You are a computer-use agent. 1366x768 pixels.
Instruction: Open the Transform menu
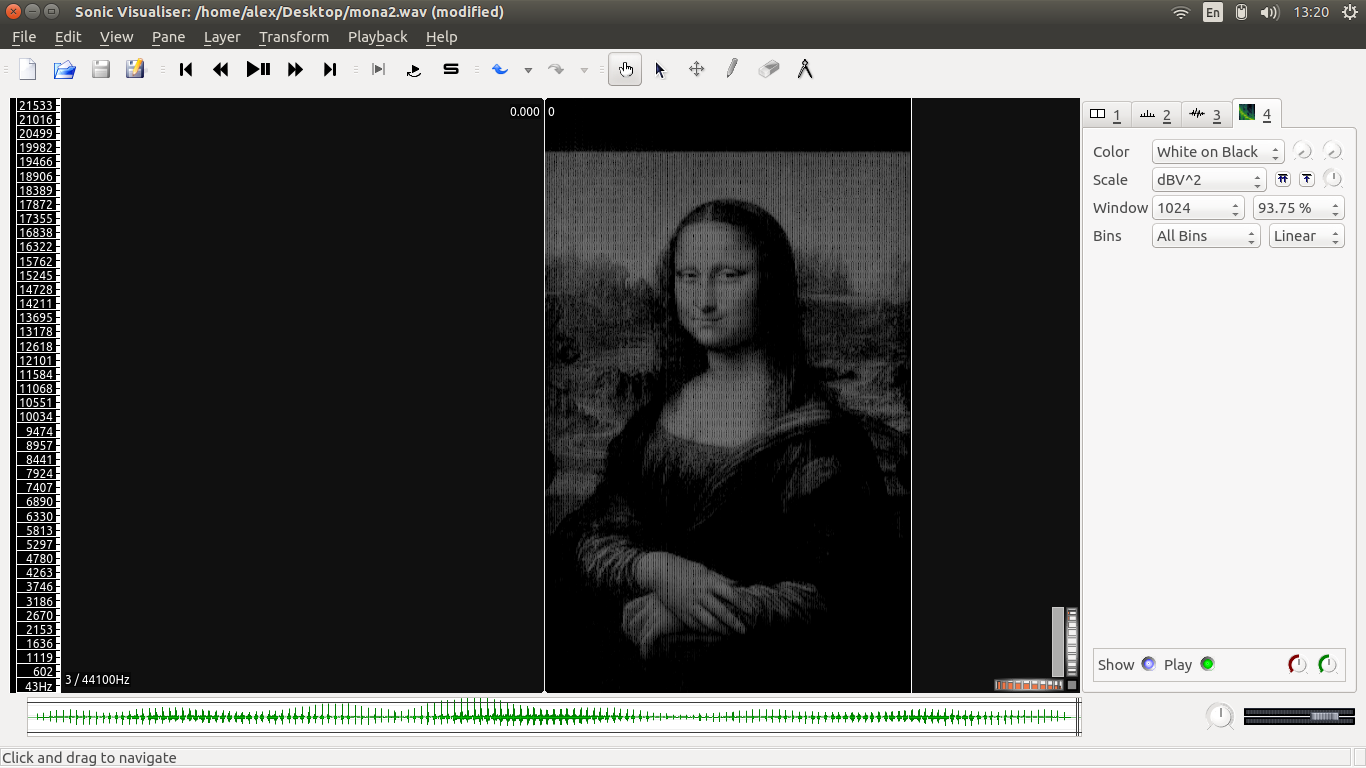click(293, 37)
